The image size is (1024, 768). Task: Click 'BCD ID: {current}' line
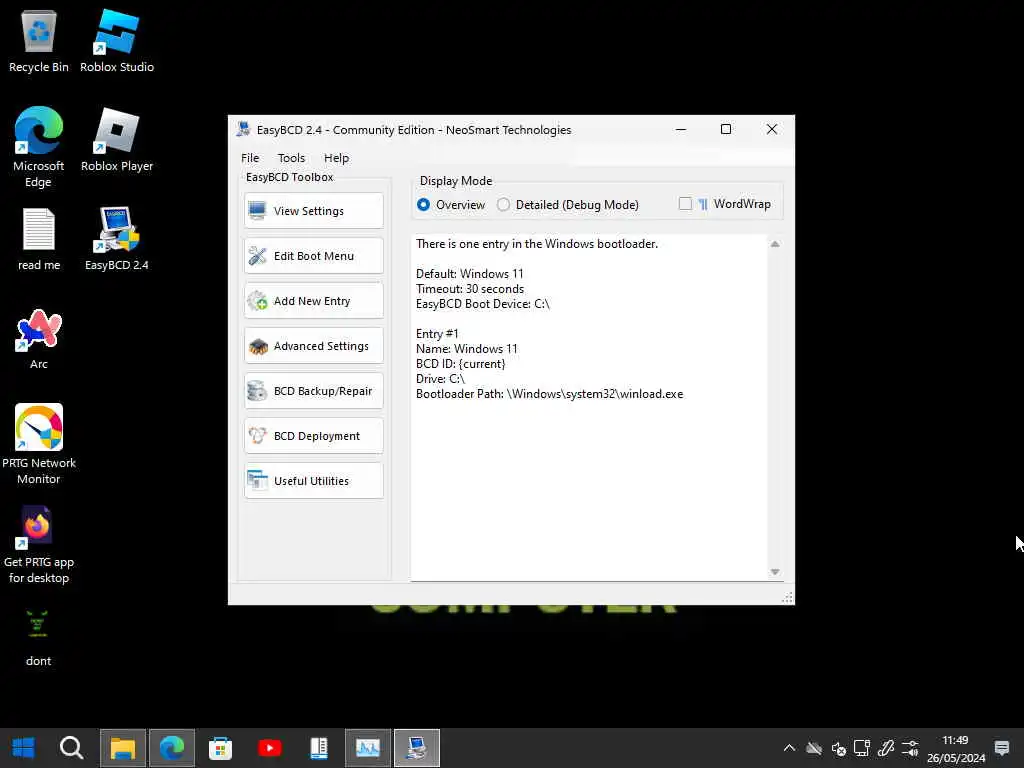[x=460, y=364]
